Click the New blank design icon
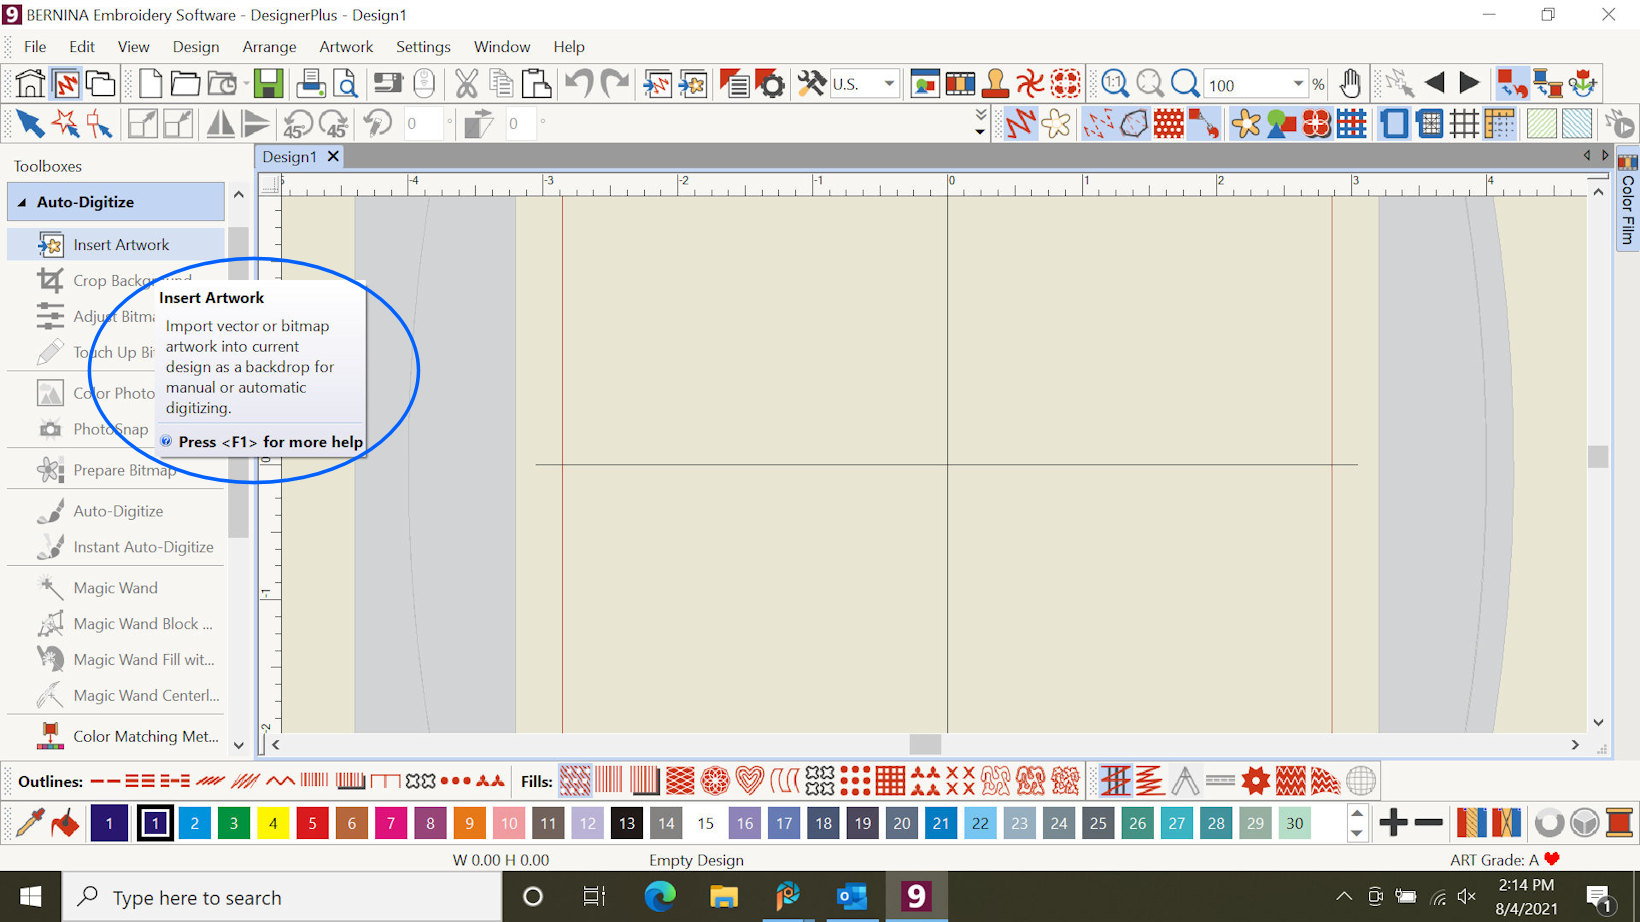Screen dimensions: 1640x922 pos(150,84)
